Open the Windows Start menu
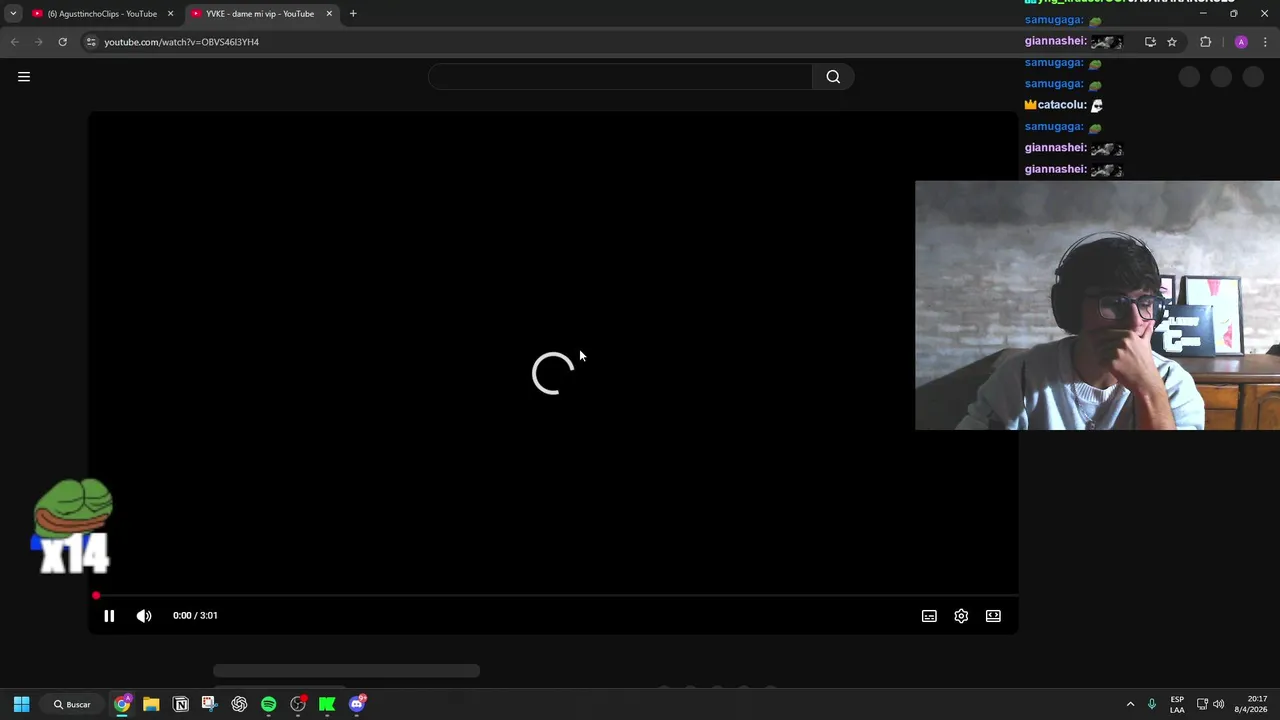 coord(21,704)
